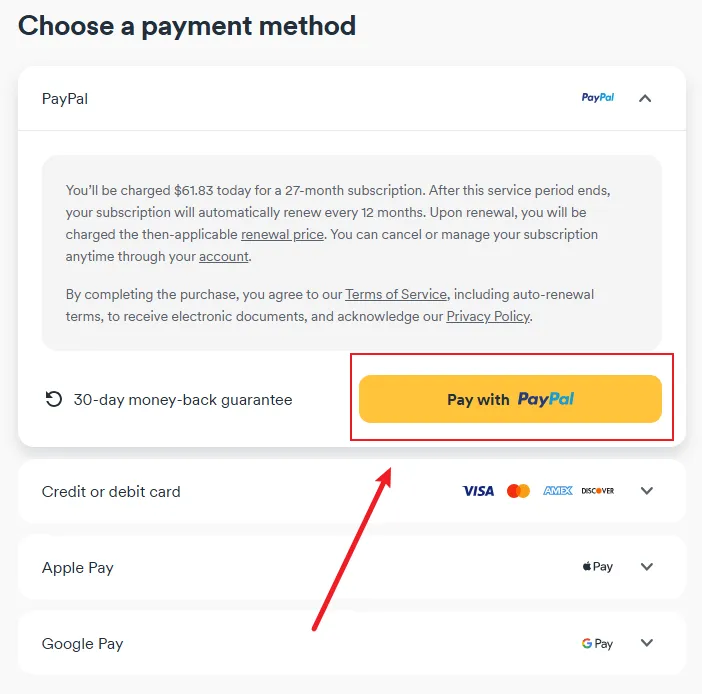Click the American Express icon
The image size is (702, 694).
tap(557, 491)
